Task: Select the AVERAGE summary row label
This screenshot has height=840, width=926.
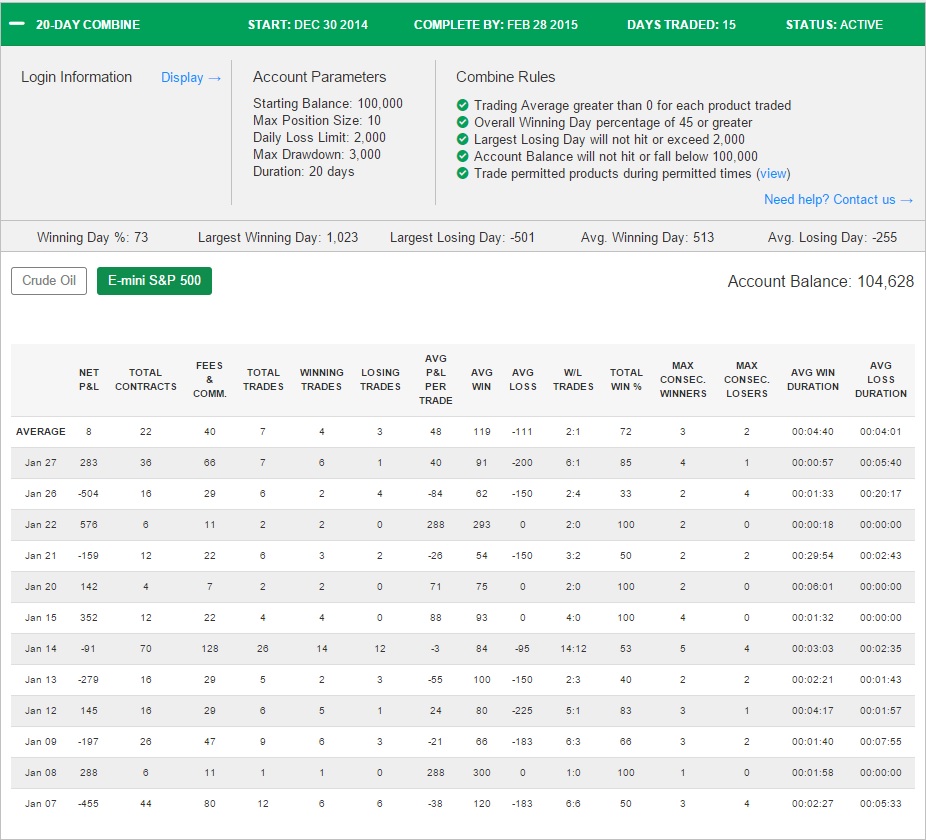Action: 41,432
